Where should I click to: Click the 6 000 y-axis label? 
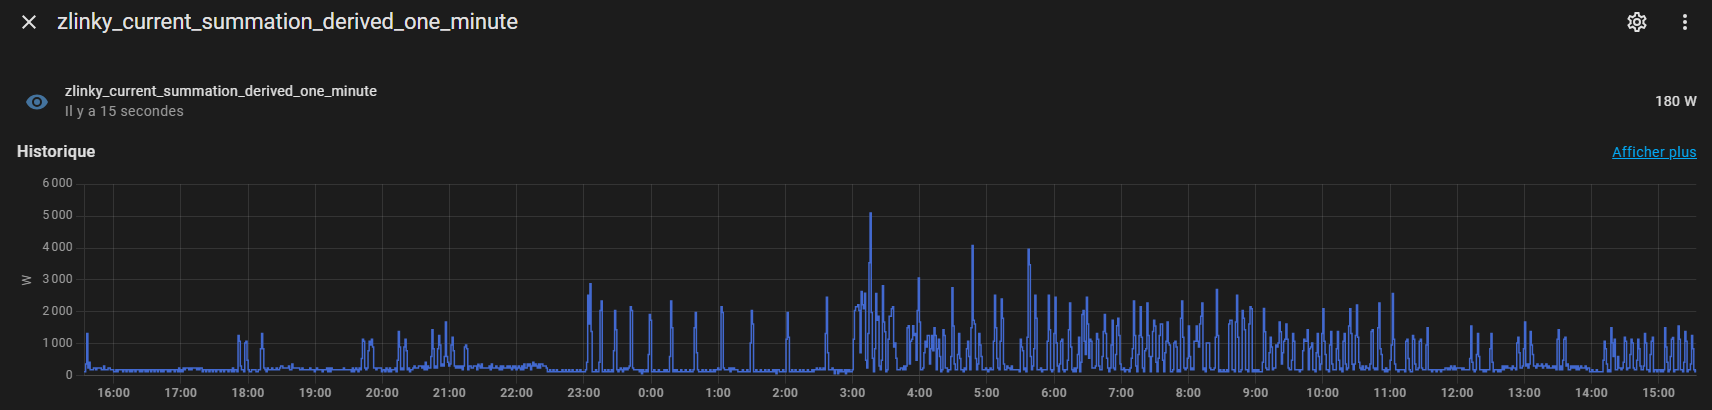pyautogui.click(x=58, y=183)
